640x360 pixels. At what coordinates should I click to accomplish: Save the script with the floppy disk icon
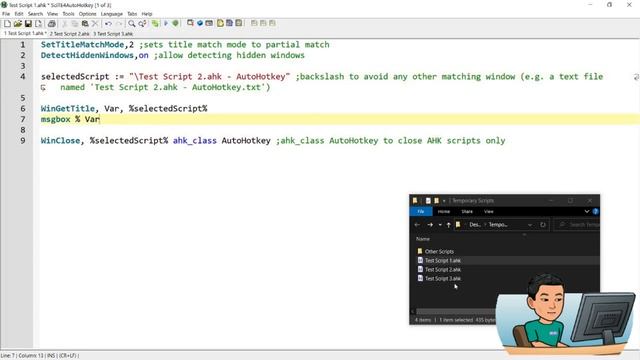point(28,24)
